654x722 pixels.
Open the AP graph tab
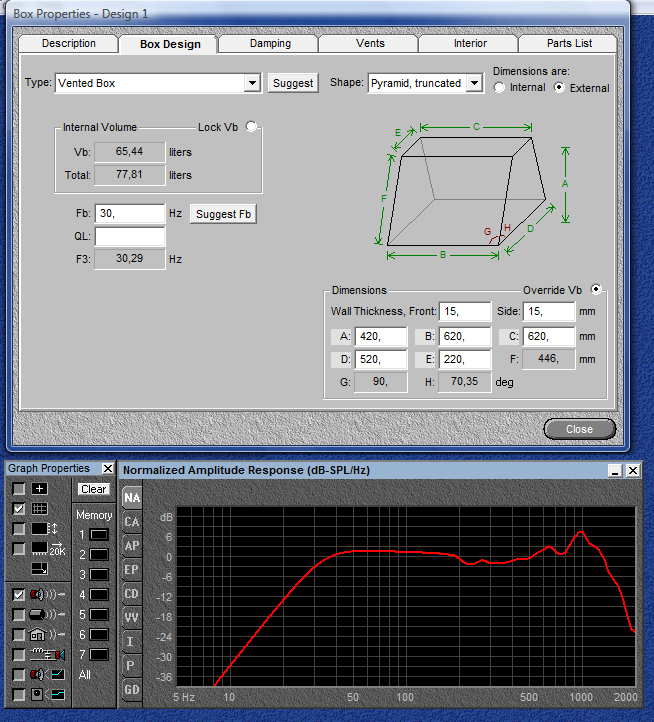tap(132, 545)
